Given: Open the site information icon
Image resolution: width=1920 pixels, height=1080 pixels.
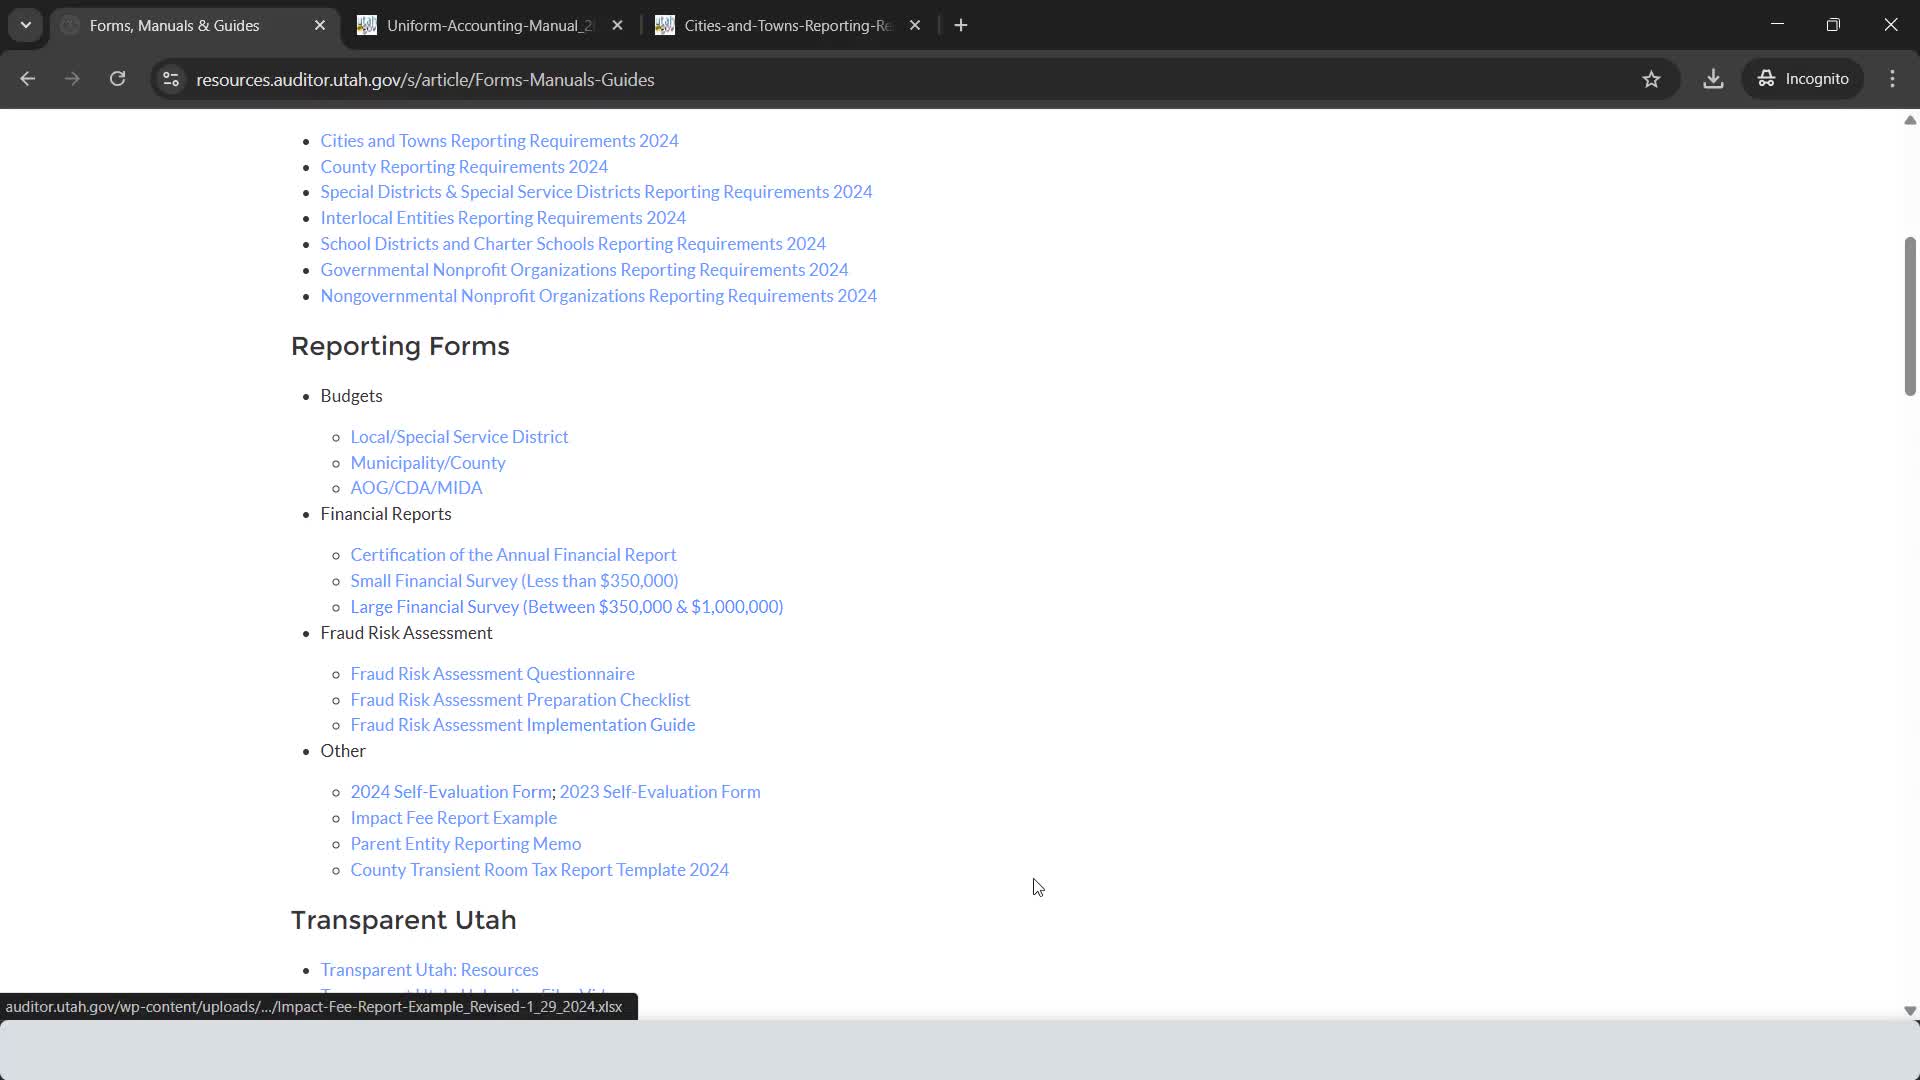Looking at the screenshot, I should point(171,79).
